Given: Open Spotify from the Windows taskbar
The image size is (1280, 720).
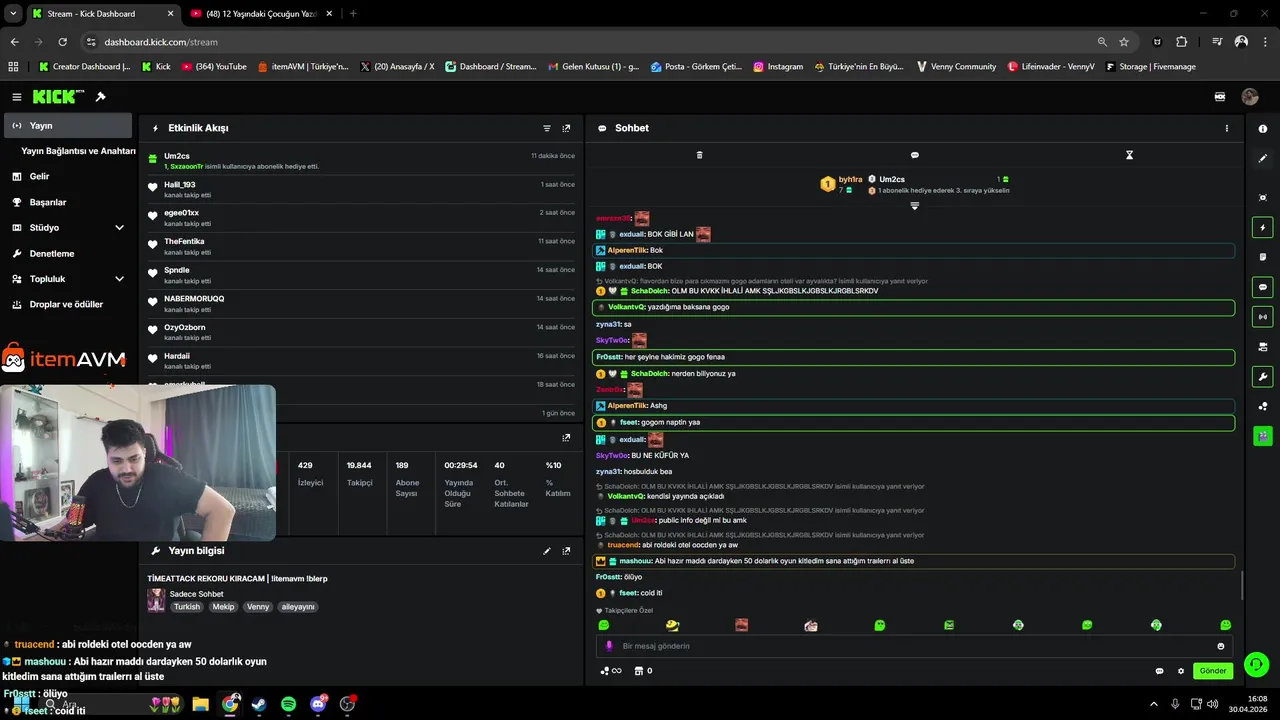Looking at the screenshot, I should click(288, 704).
